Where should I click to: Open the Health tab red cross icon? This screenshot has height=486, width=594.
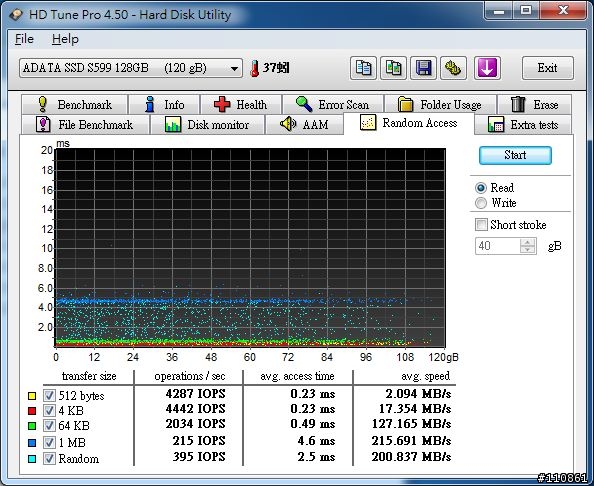pyautogui.click(x=222, y=104)
